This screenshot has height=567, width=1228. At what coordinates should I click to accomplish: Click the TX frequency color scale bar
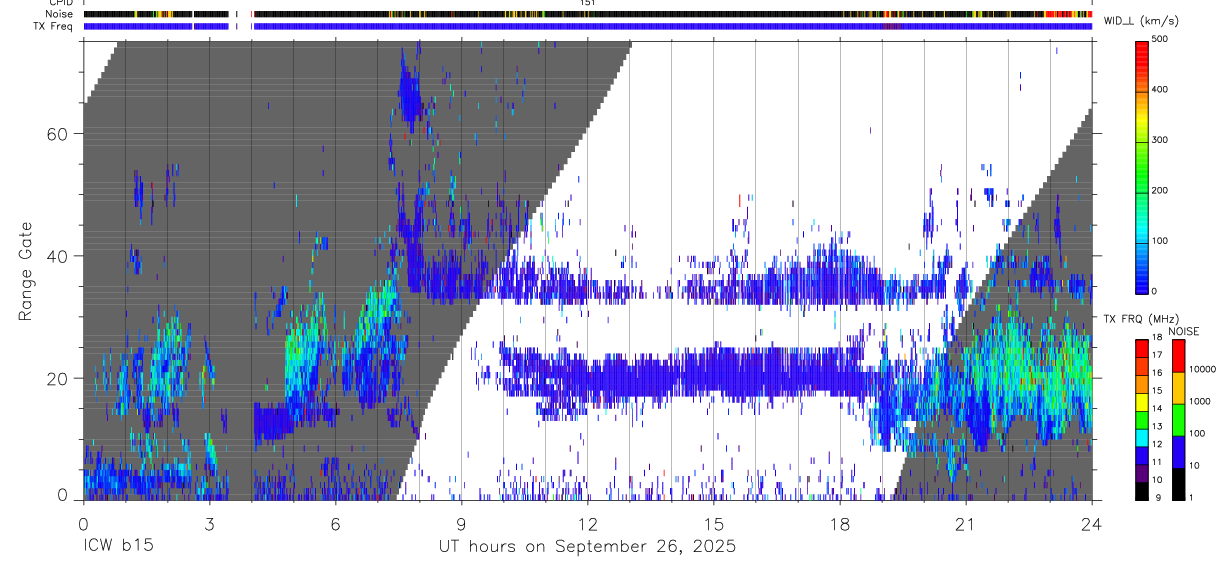[x=1142, y=419]
